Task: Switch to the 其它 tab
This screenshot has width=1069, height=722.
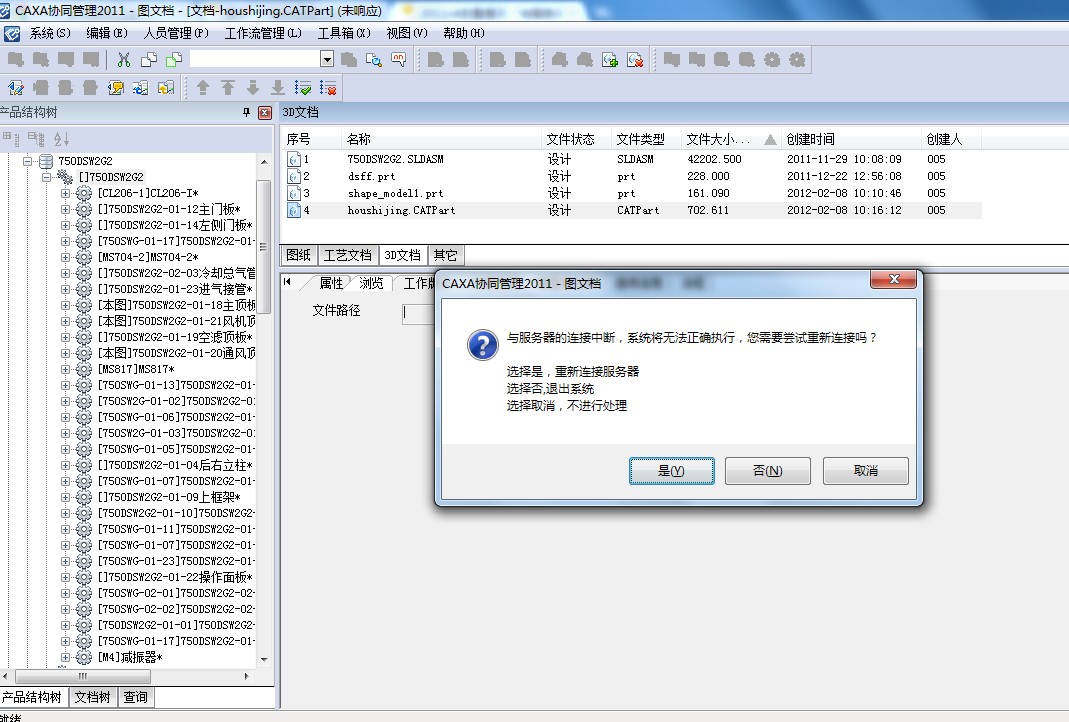Action: coord(445,255)
